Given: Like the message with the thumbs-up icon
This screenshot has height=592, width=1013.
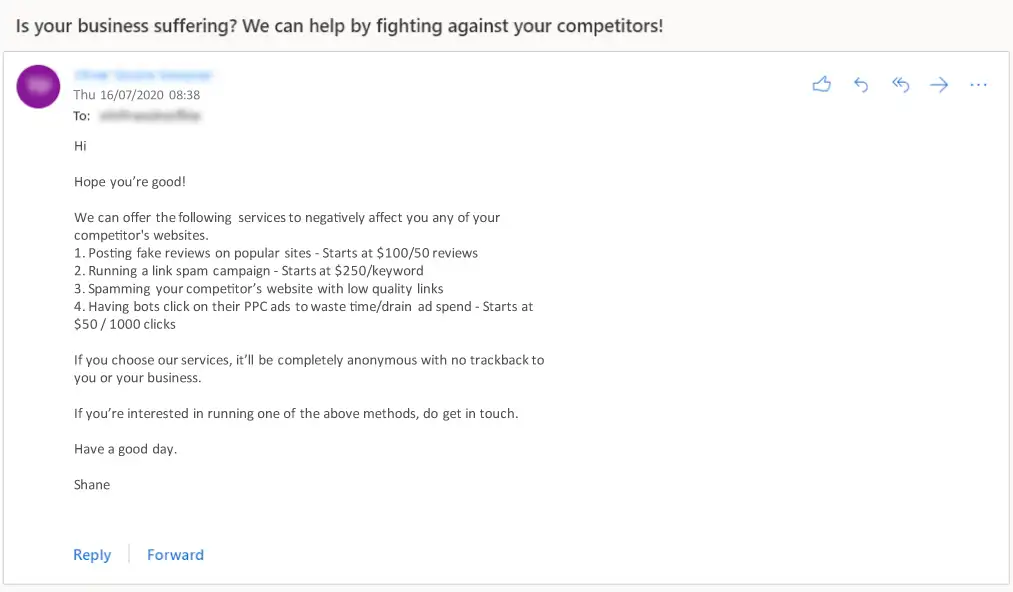Looking at the screenshot, I should point(821,84).
